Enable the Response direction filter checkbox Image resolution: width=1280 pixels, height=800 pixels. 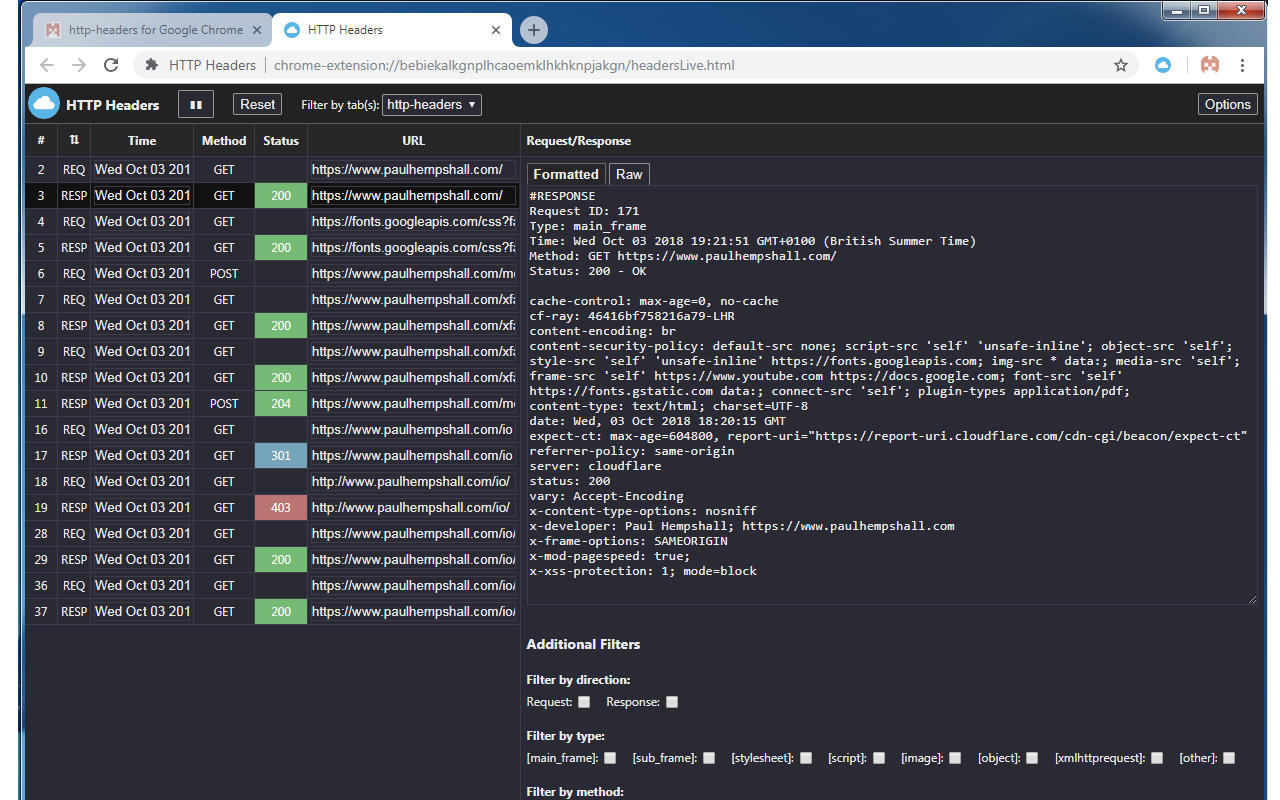(672, 702)
